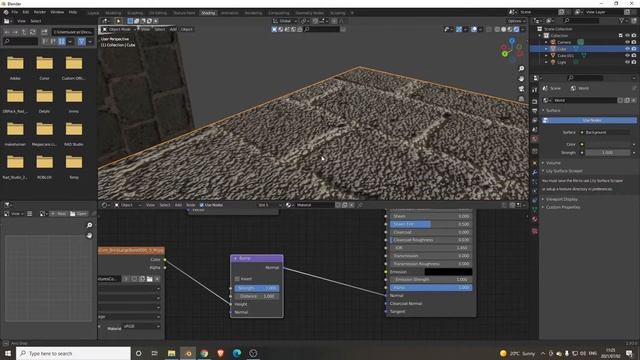This screenshot has width=640, height=360.
Task: Open the Render properties tab
Action: pyautogui.click(x=535, y=101)
